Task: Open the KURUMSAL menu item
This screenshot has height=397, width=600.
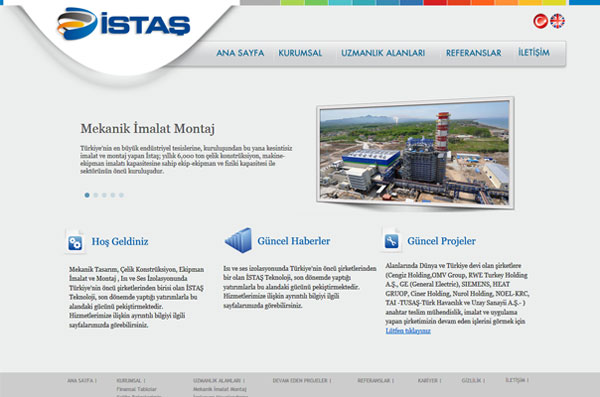Action: (300, 53)
